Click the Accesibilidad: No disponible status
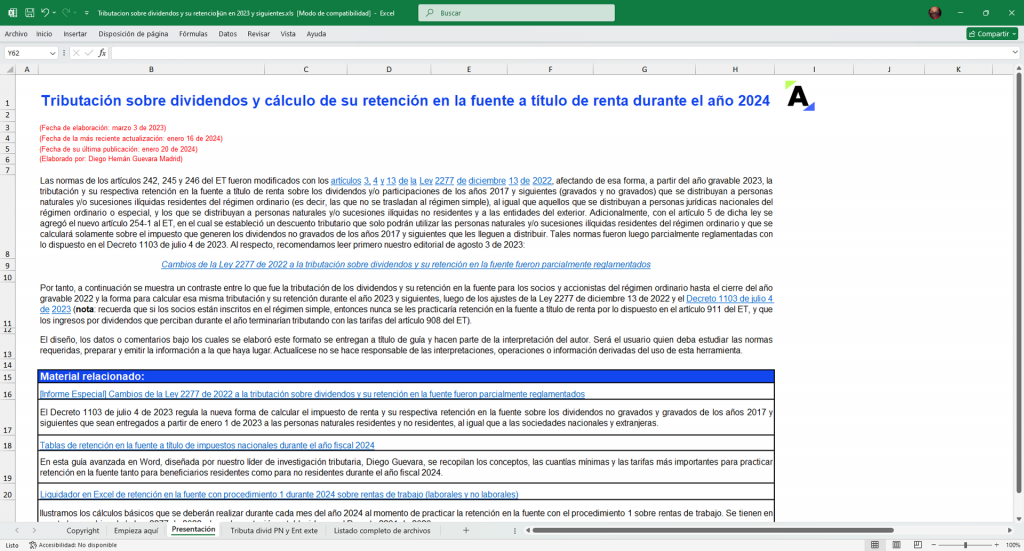This screenshot has width=1024, height=551. (73, 545)
